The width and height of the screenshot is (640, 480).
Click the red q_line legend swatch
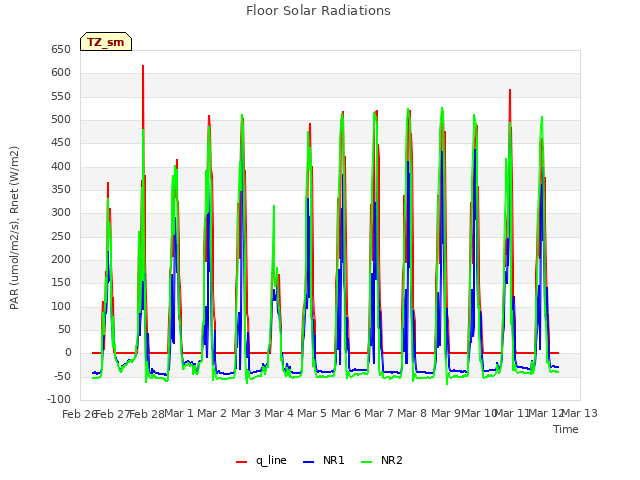[x=241, y=461]
